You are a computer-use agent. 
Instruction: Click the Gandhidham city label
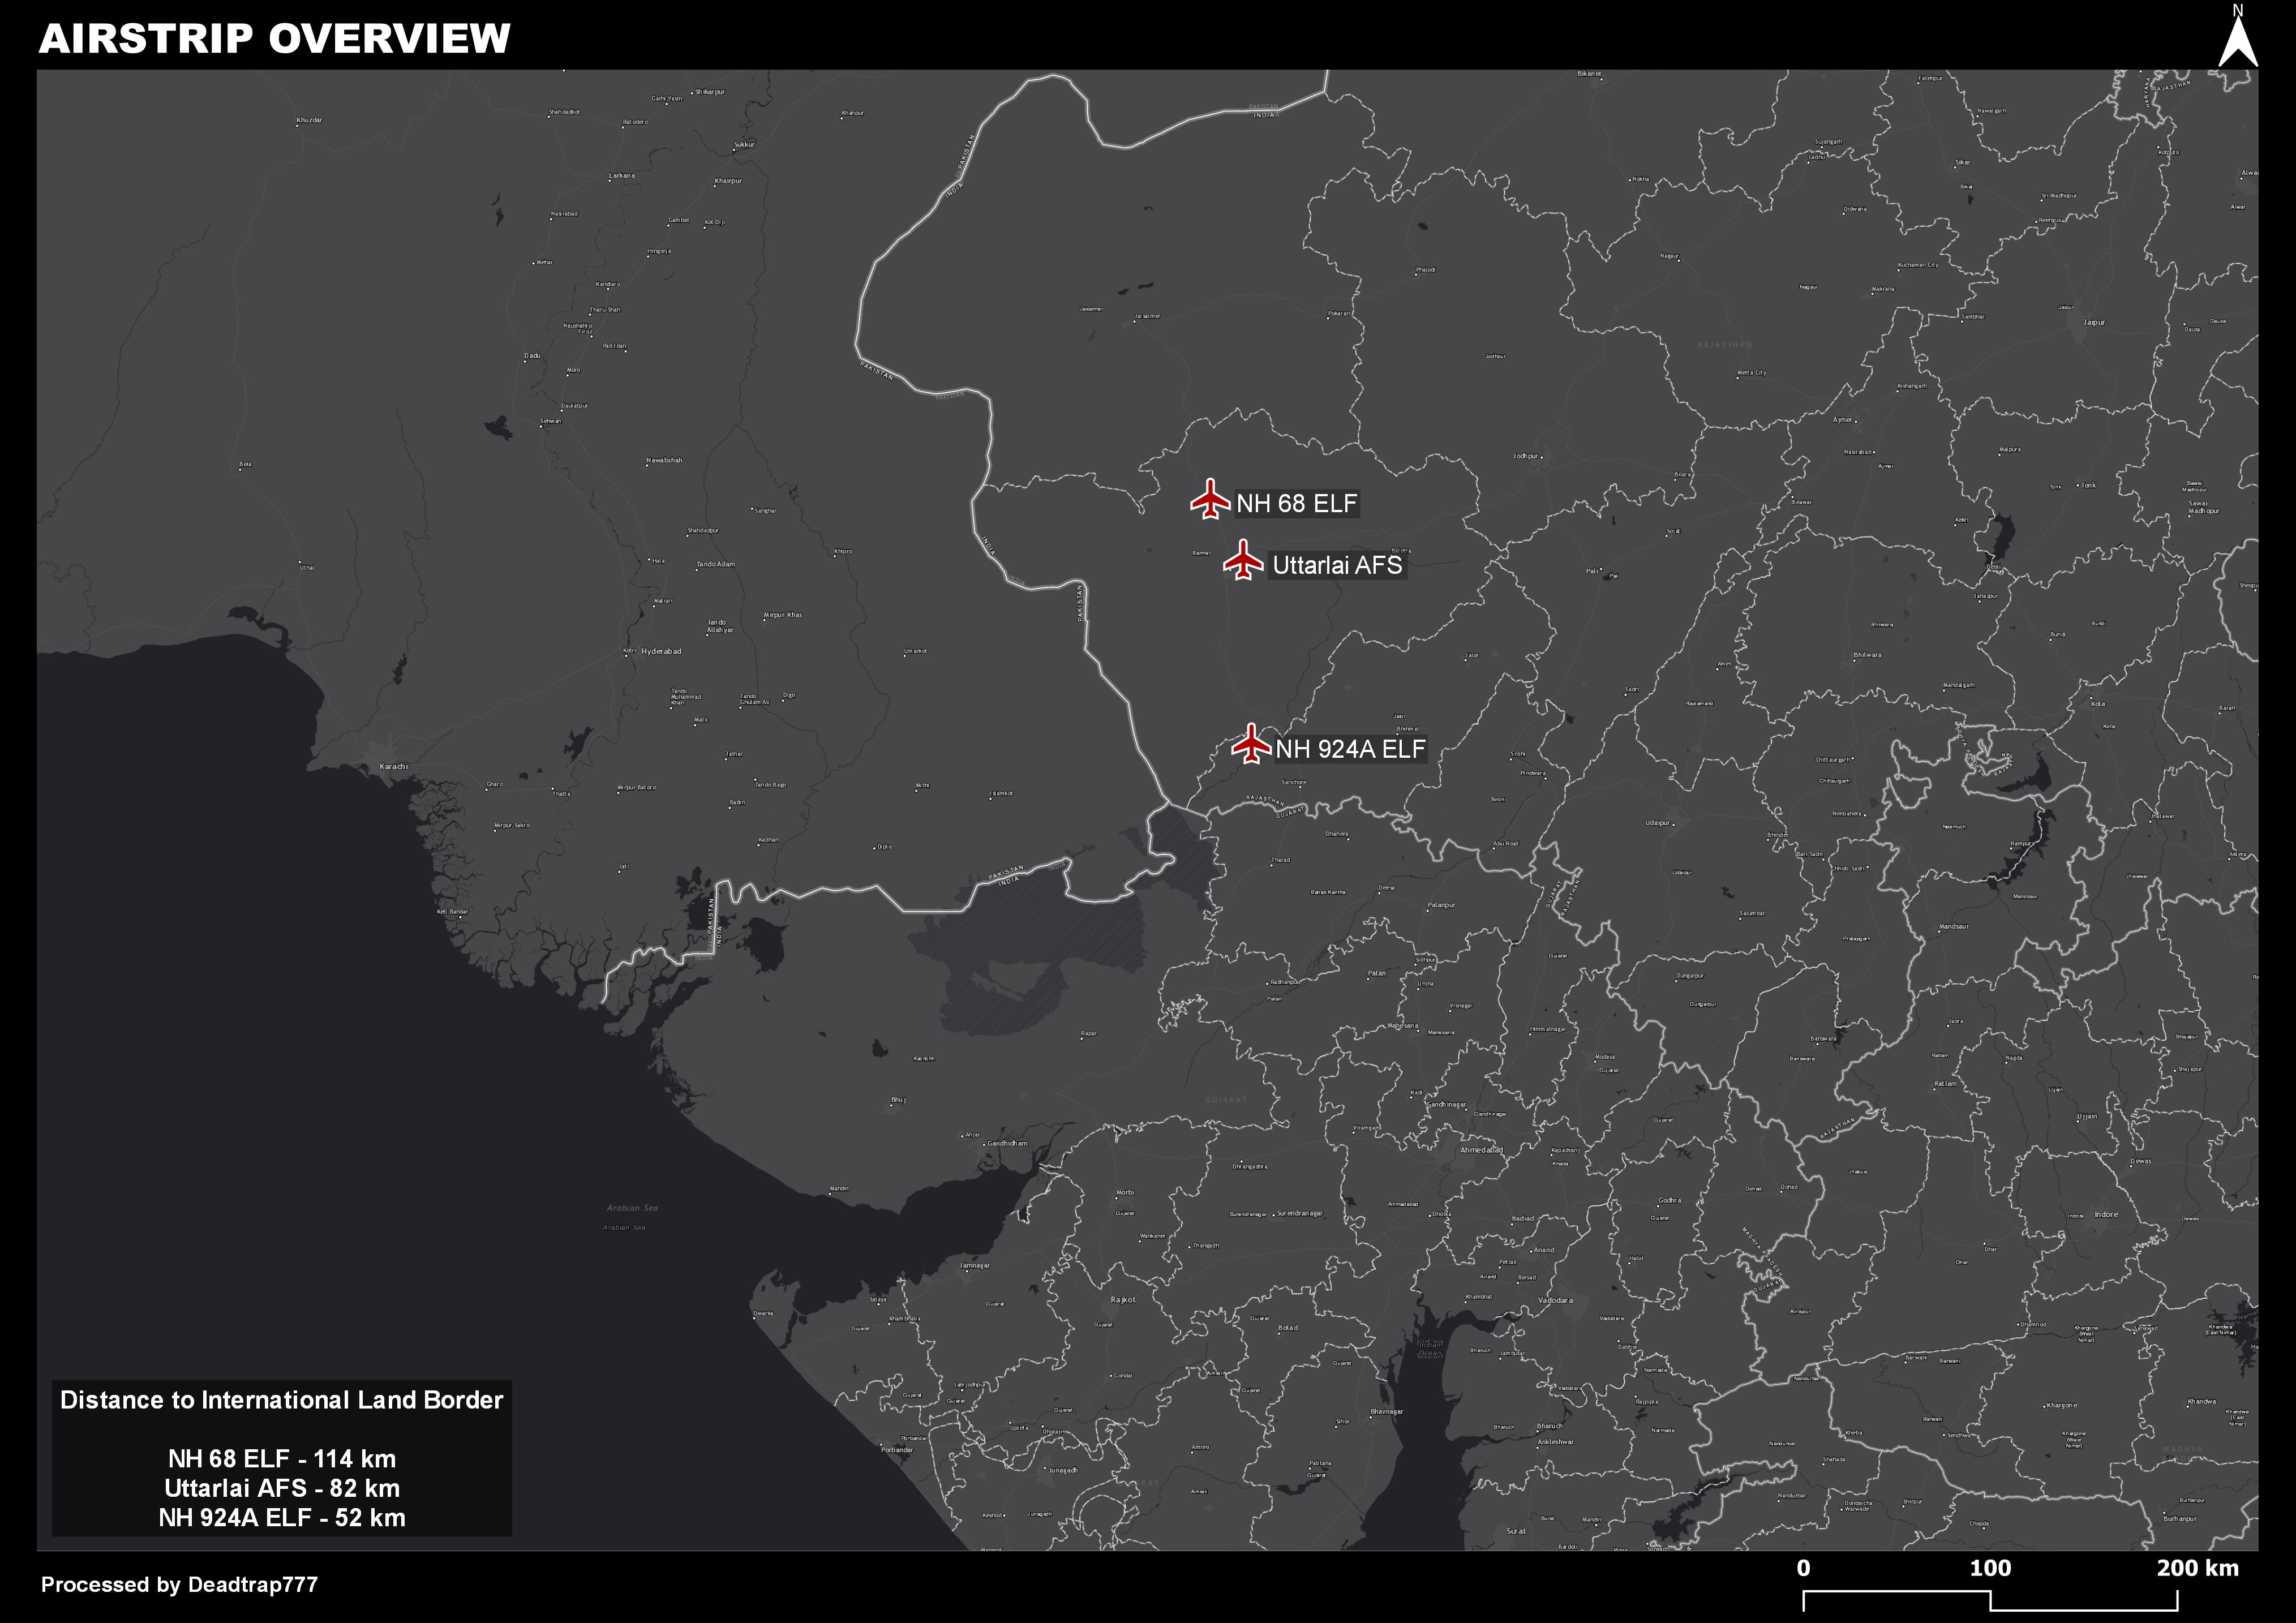[1007, 1143]
